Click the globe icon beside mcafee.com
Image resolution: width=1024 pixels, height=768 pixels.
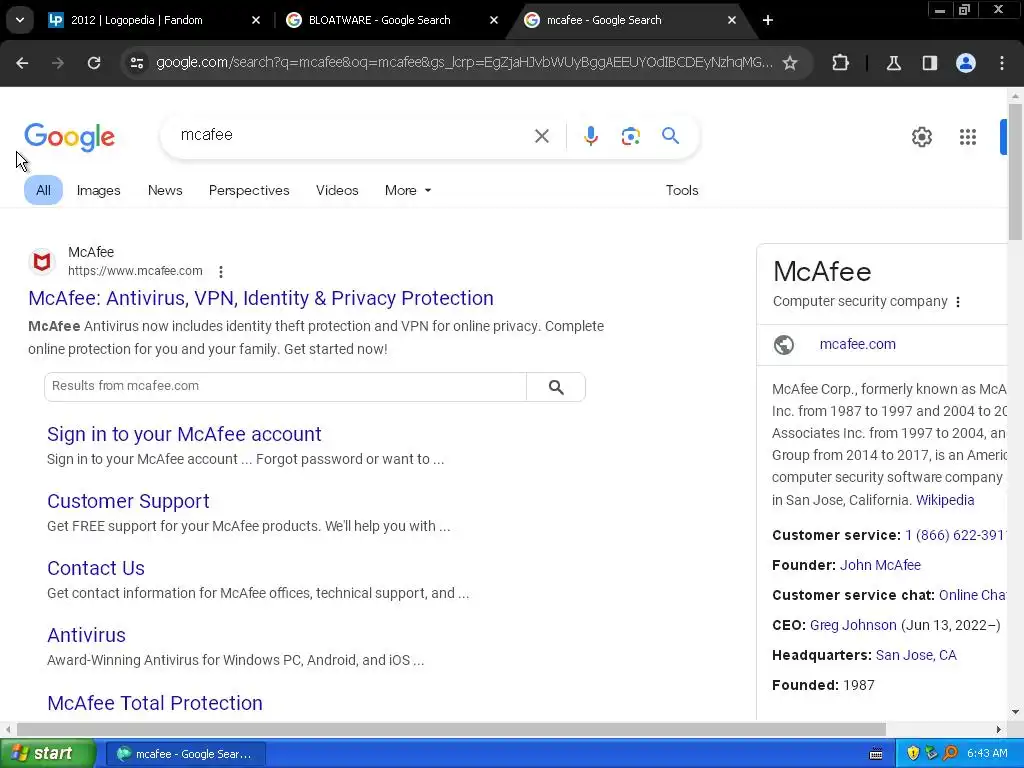coord(784,344)
